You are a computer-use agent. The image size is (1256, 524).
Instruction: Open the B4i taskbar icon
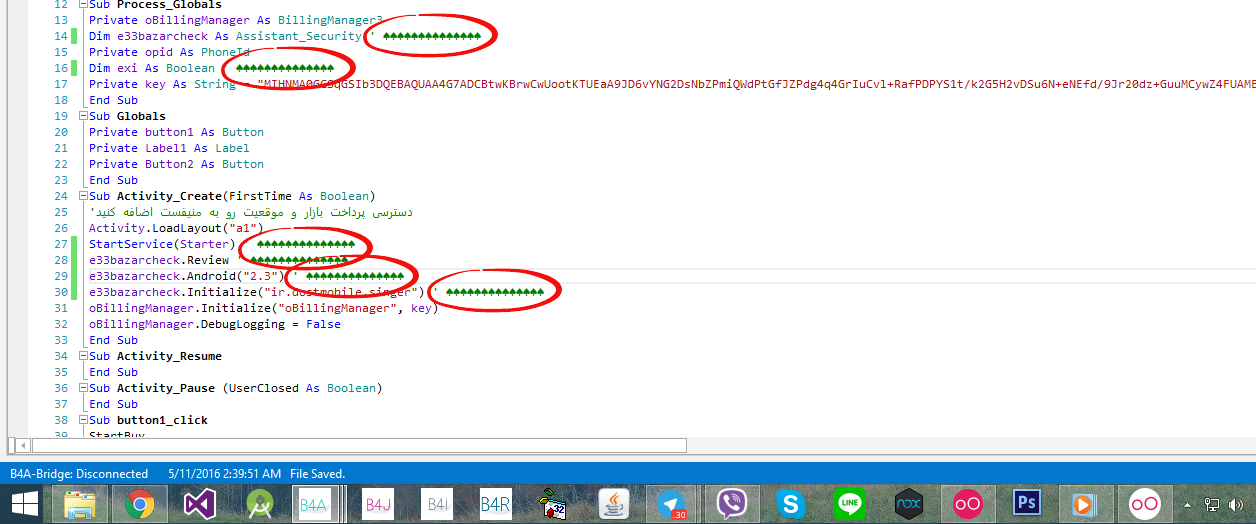[x=438, y=503]
